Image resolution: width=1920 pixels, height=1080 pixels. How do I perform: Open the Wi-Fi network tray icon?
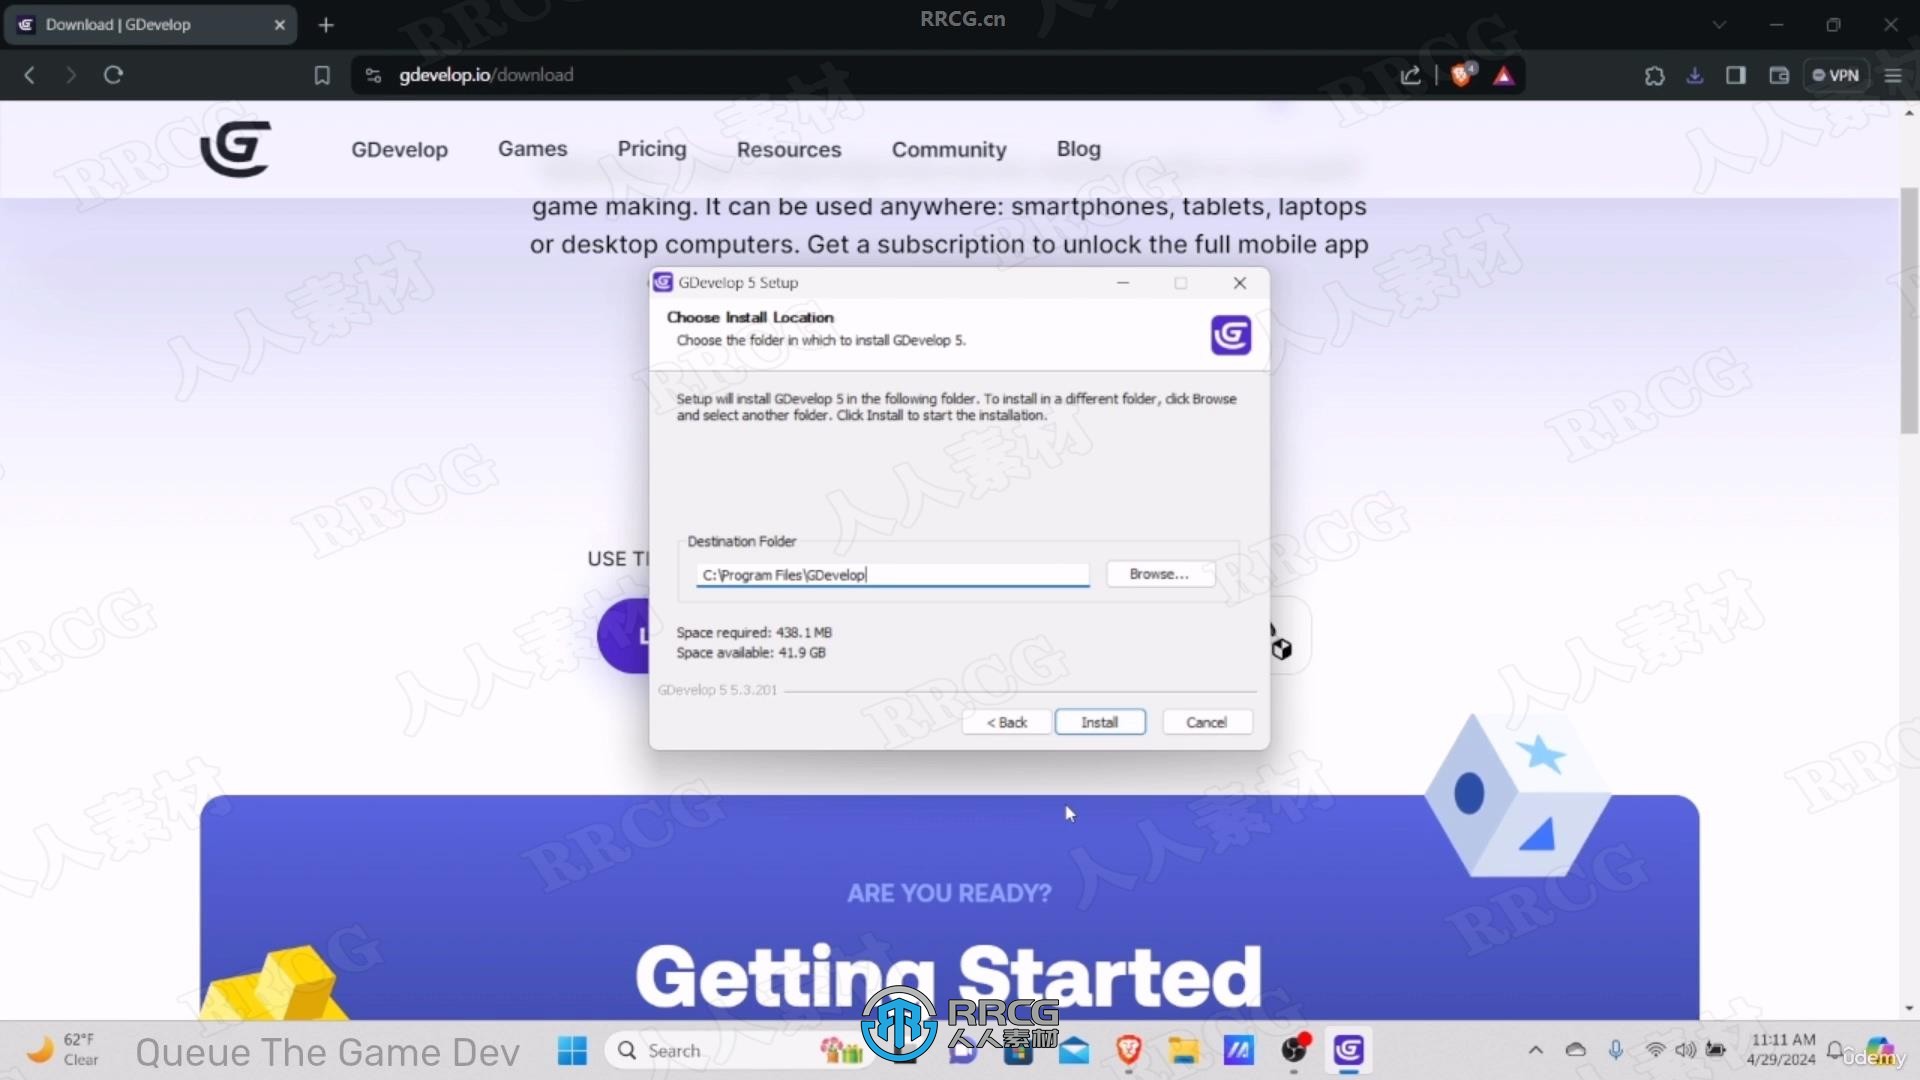point(1656,1050)
